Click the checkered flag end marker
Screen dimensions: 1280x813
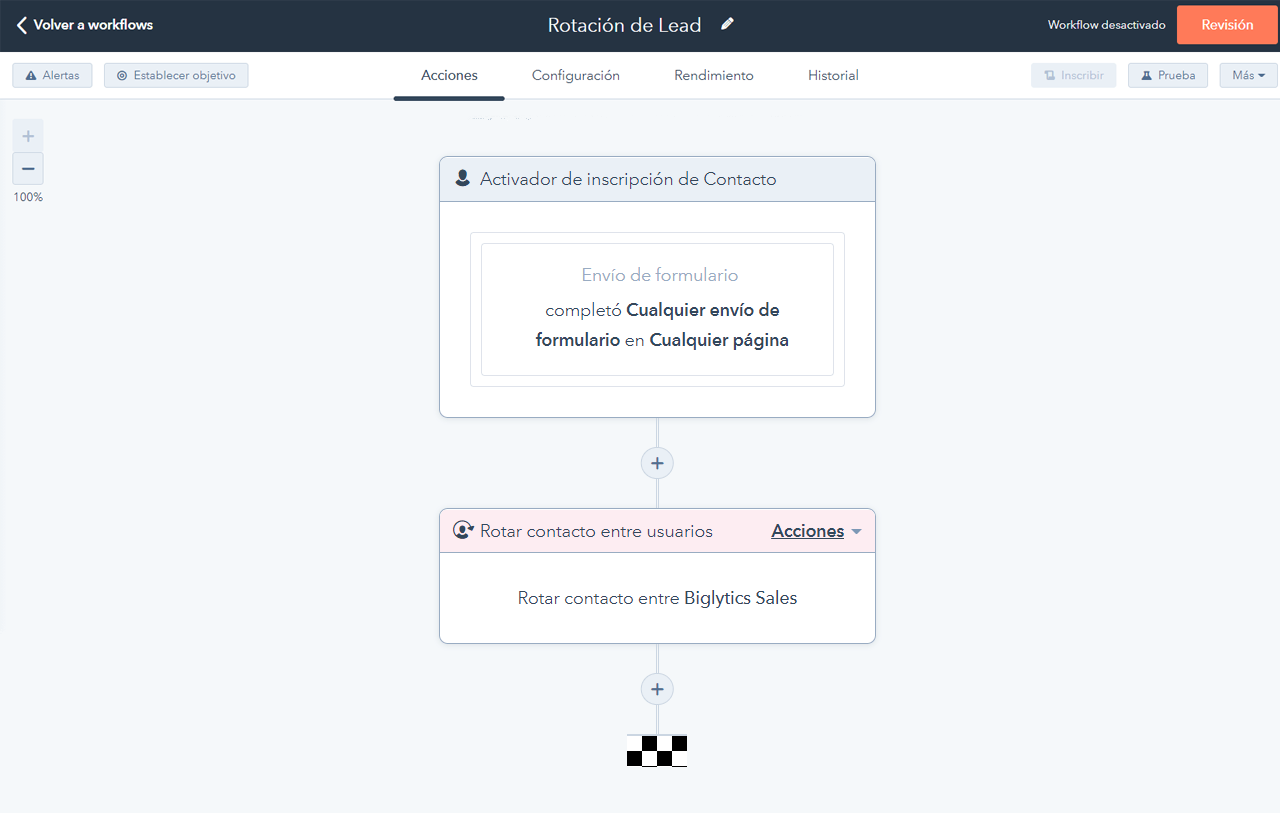pos(657,750)
